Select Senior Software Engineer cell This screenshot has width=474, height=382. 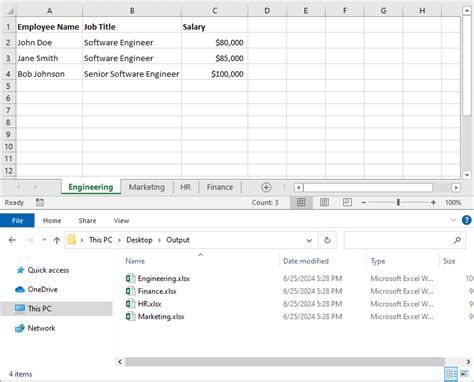click(x=132, y=74)
